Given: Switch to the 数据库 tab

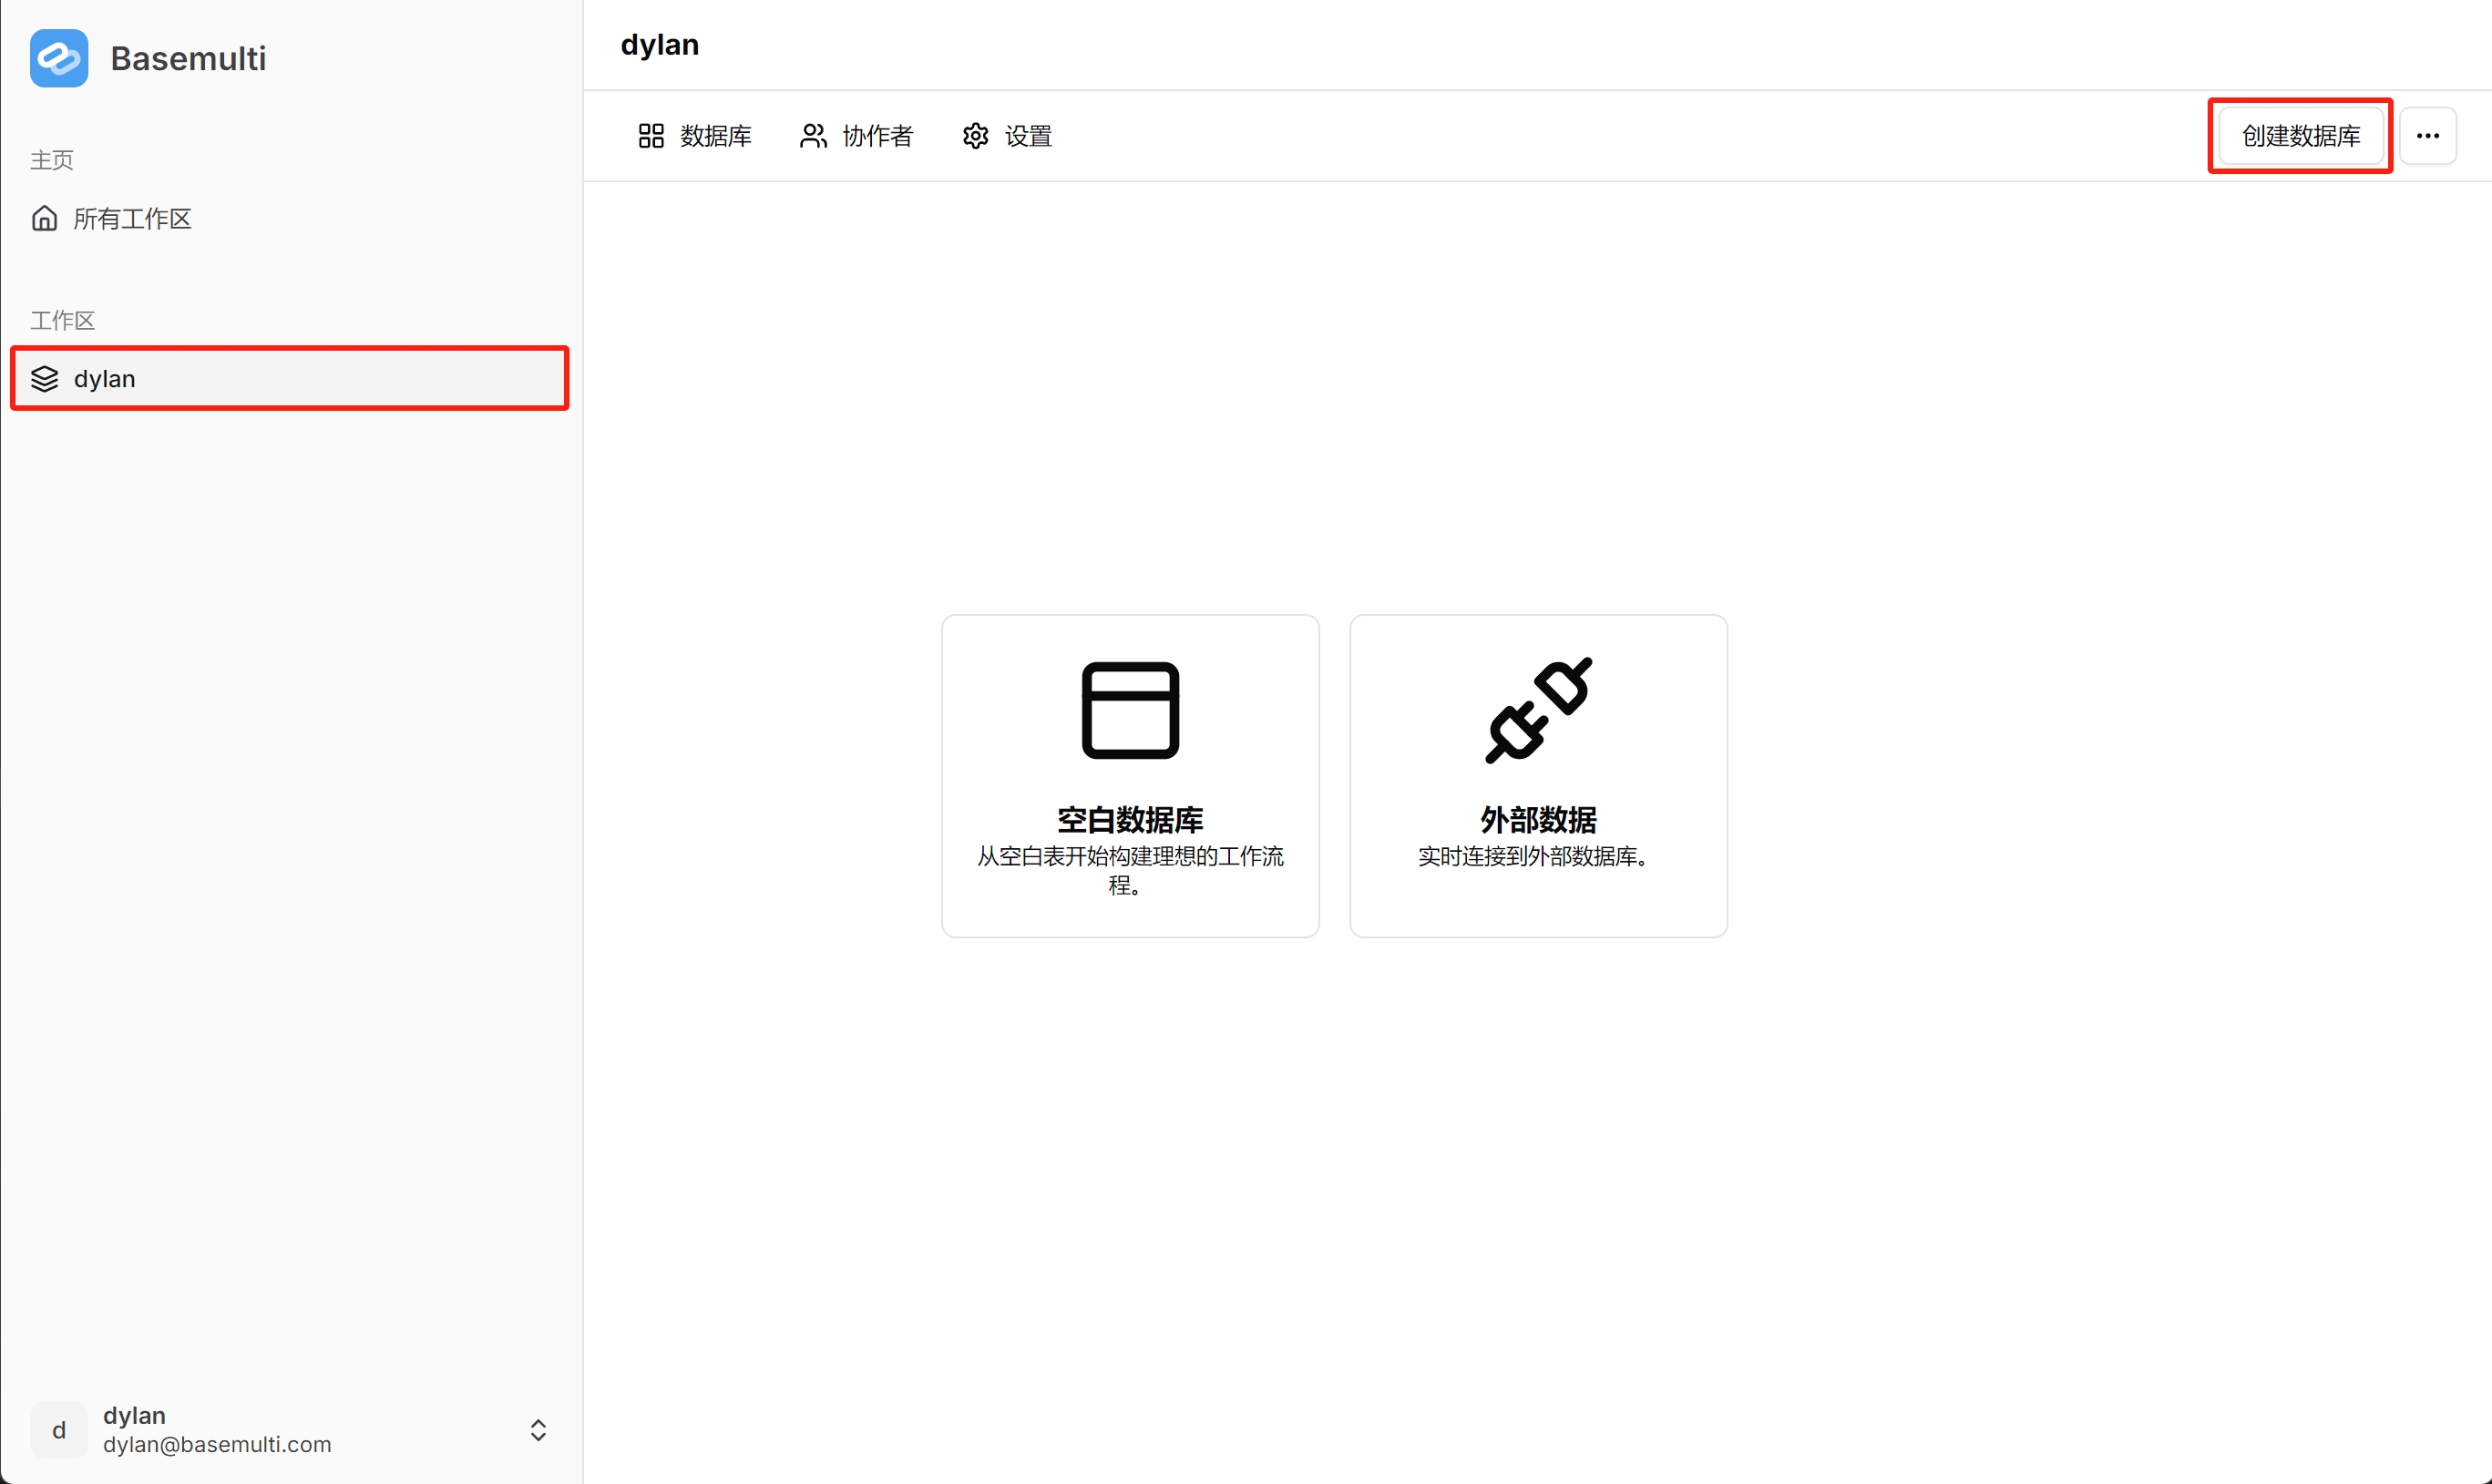Looking at the screenshot, I should pyautogui.click(x=695, y=136).
